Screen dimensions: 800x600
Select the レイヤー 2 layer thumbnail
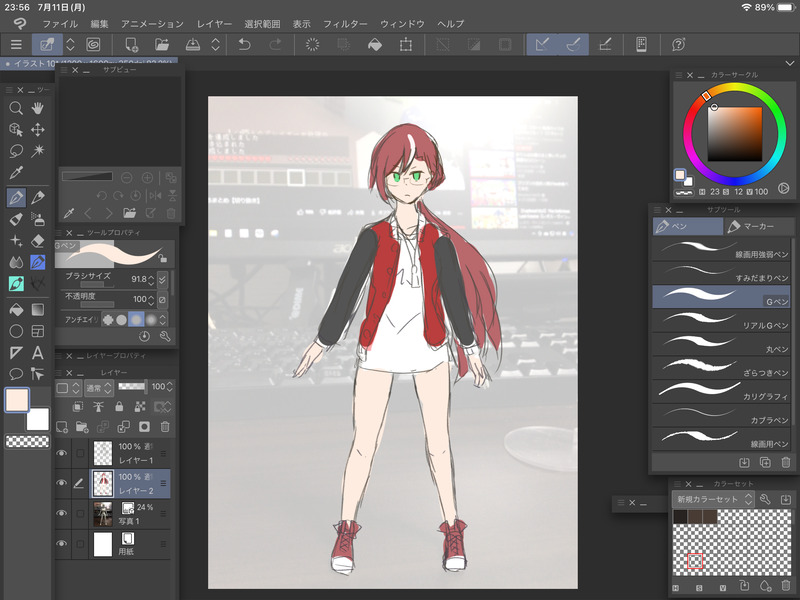tap(102, 484)
